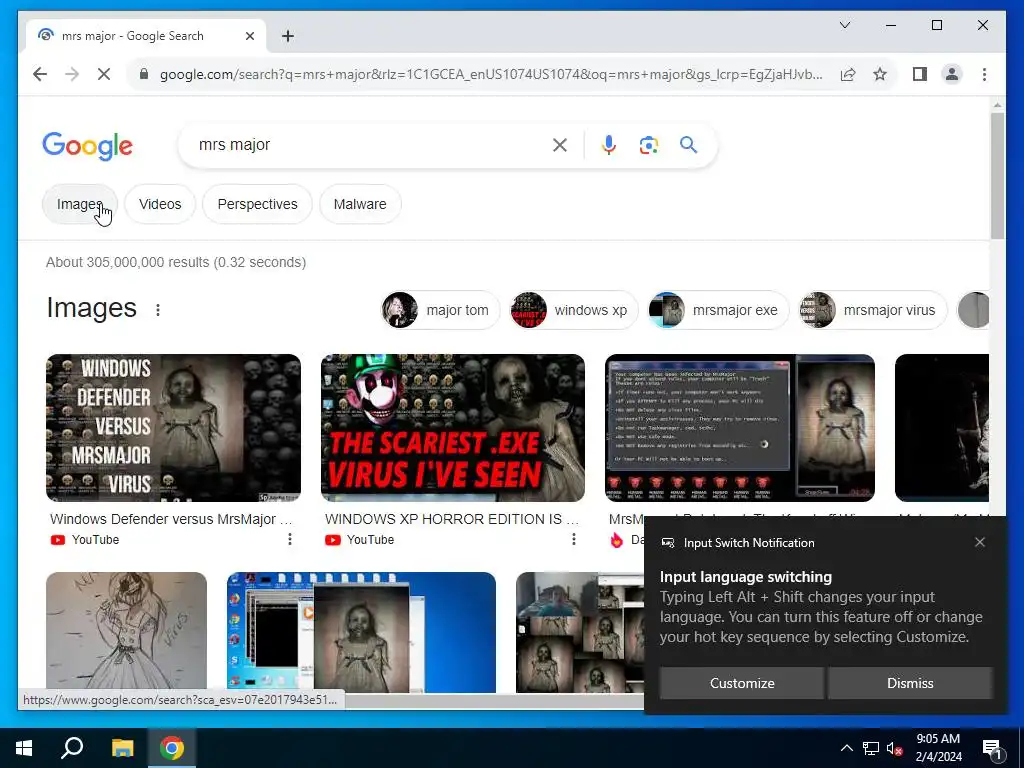Open Windows Defender versus MrsMajor link

[171, 519]
